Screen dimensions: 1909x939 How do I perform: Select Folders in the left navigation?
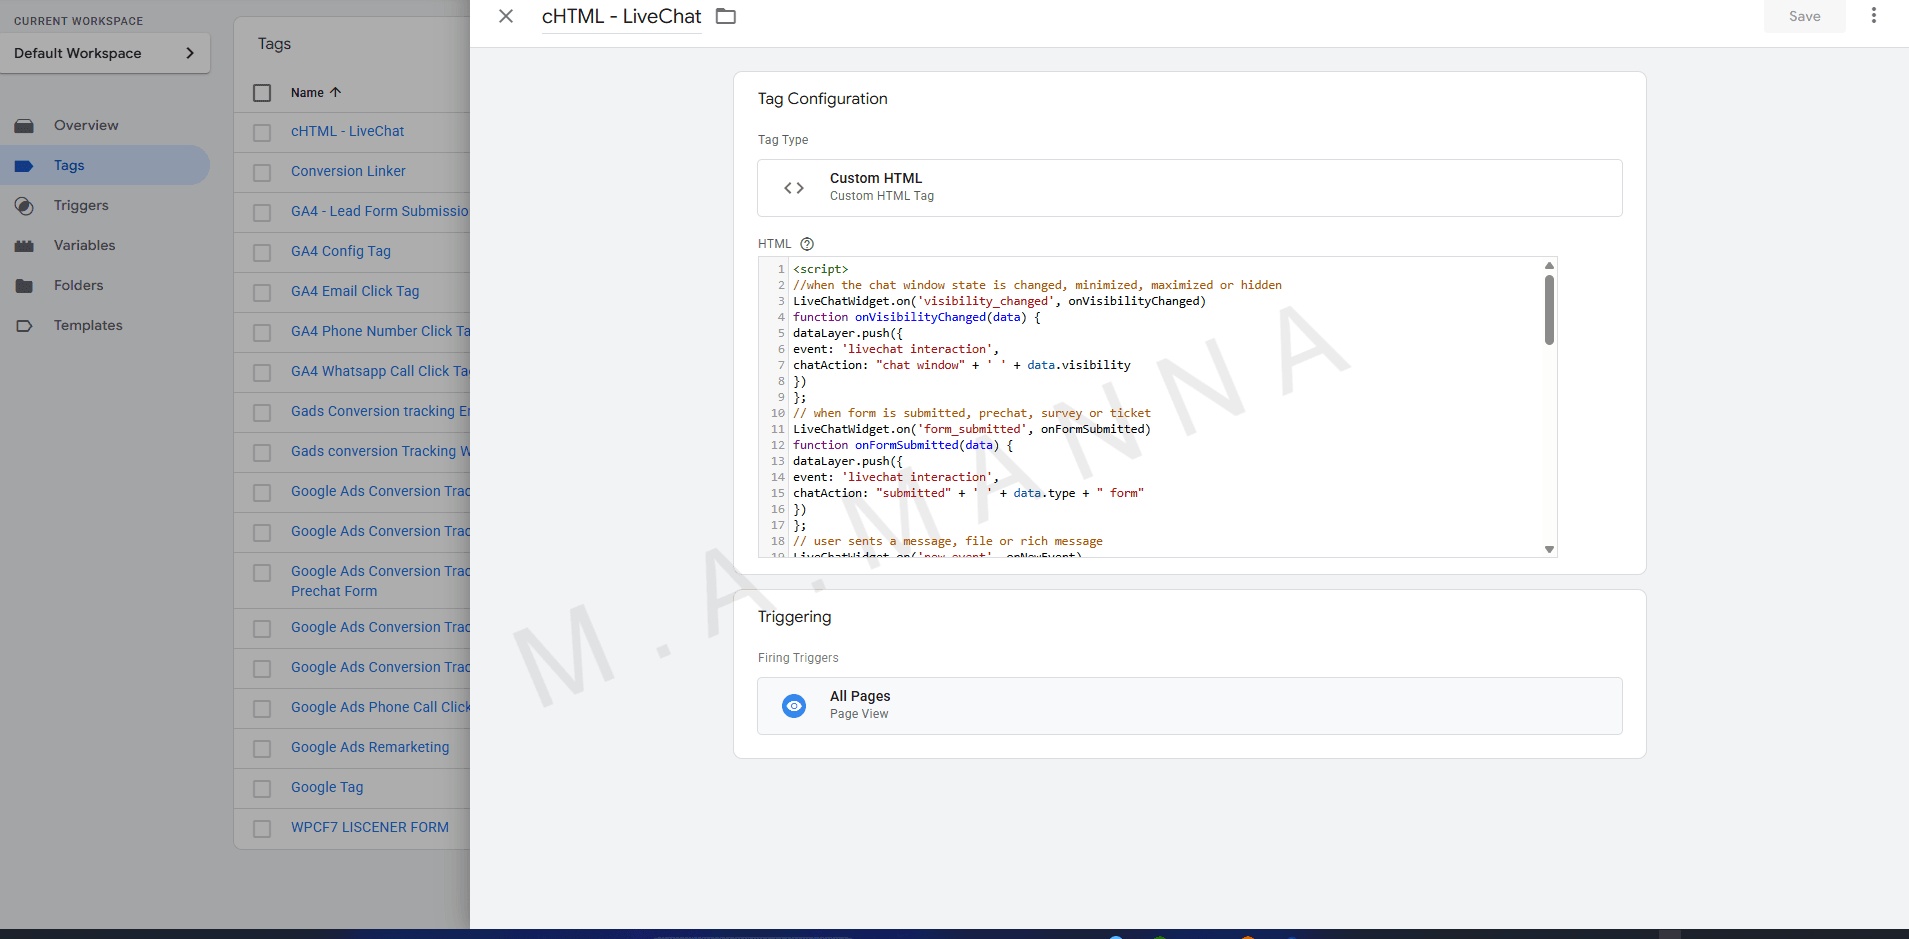(78, 285)
